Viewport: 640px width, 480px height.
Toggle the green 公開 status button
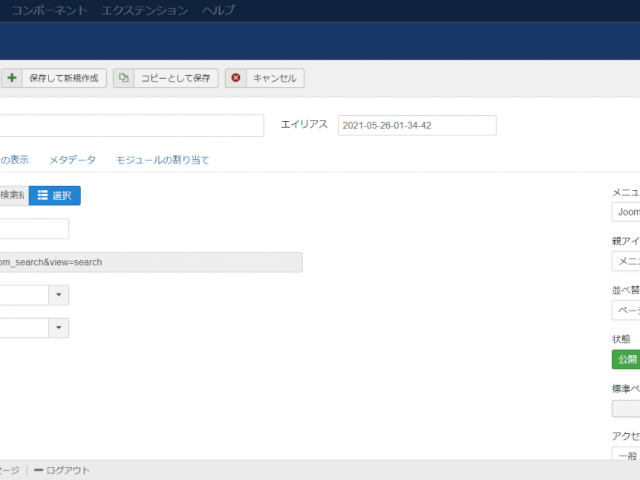pyautogui.click(x=625, y=360)
